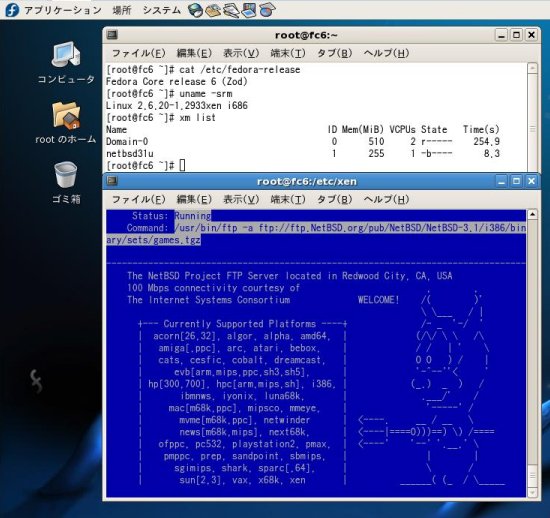Click the root@fc6:~ window title bar
Image resolution: width=550 pixels, height=518 pixels.
pyautogui.click(x=306, y=35)
